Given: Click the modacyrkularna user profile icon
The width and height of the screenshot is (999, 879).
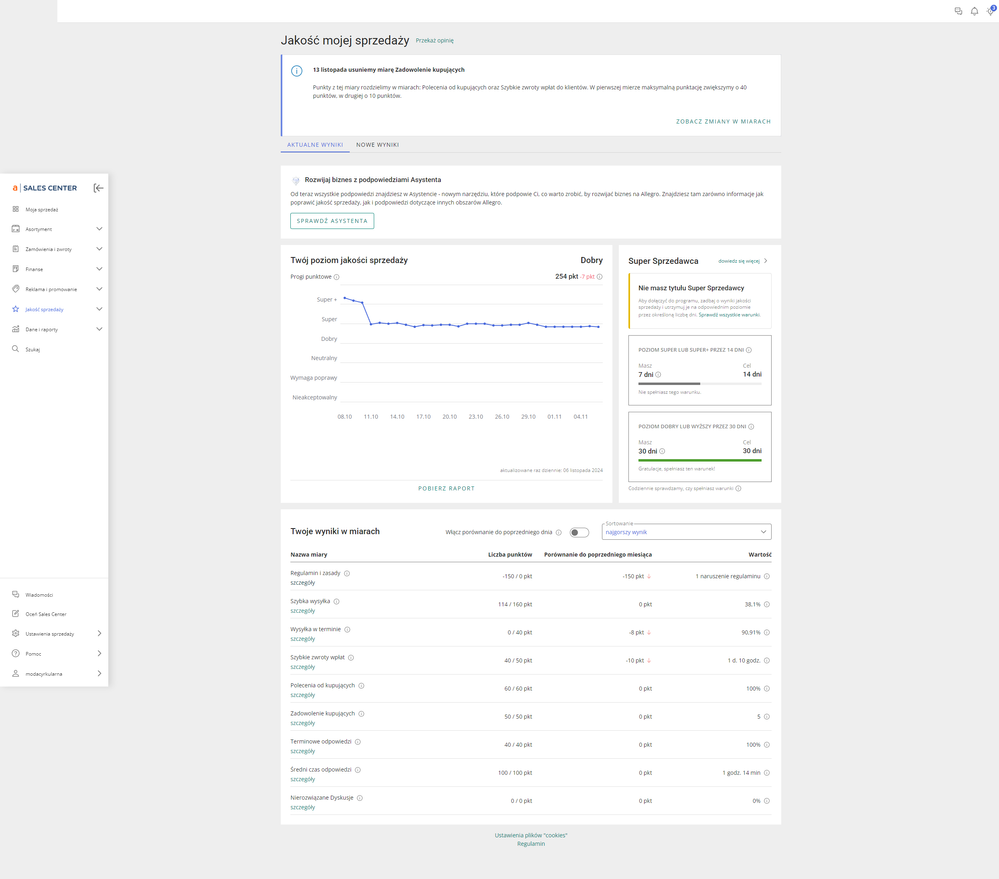Looking at the screenshot, I should pos(16,673).
